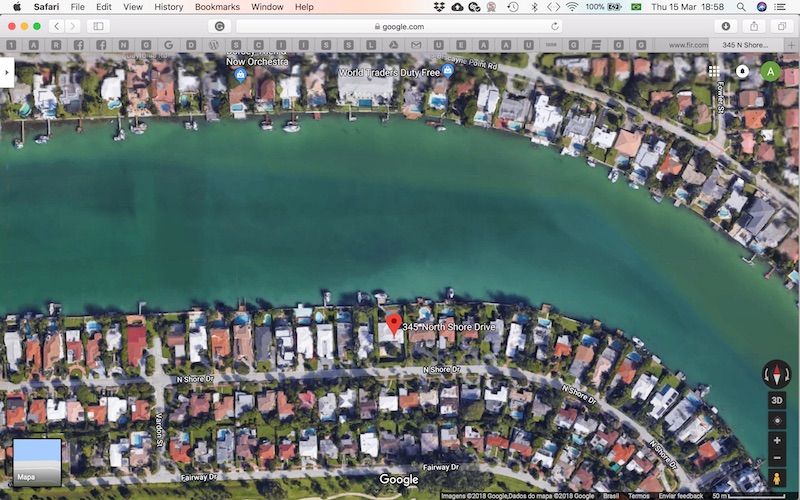Click the Termos link
Image resolution: width=800 pixels, height=500 pixels.
638,495
